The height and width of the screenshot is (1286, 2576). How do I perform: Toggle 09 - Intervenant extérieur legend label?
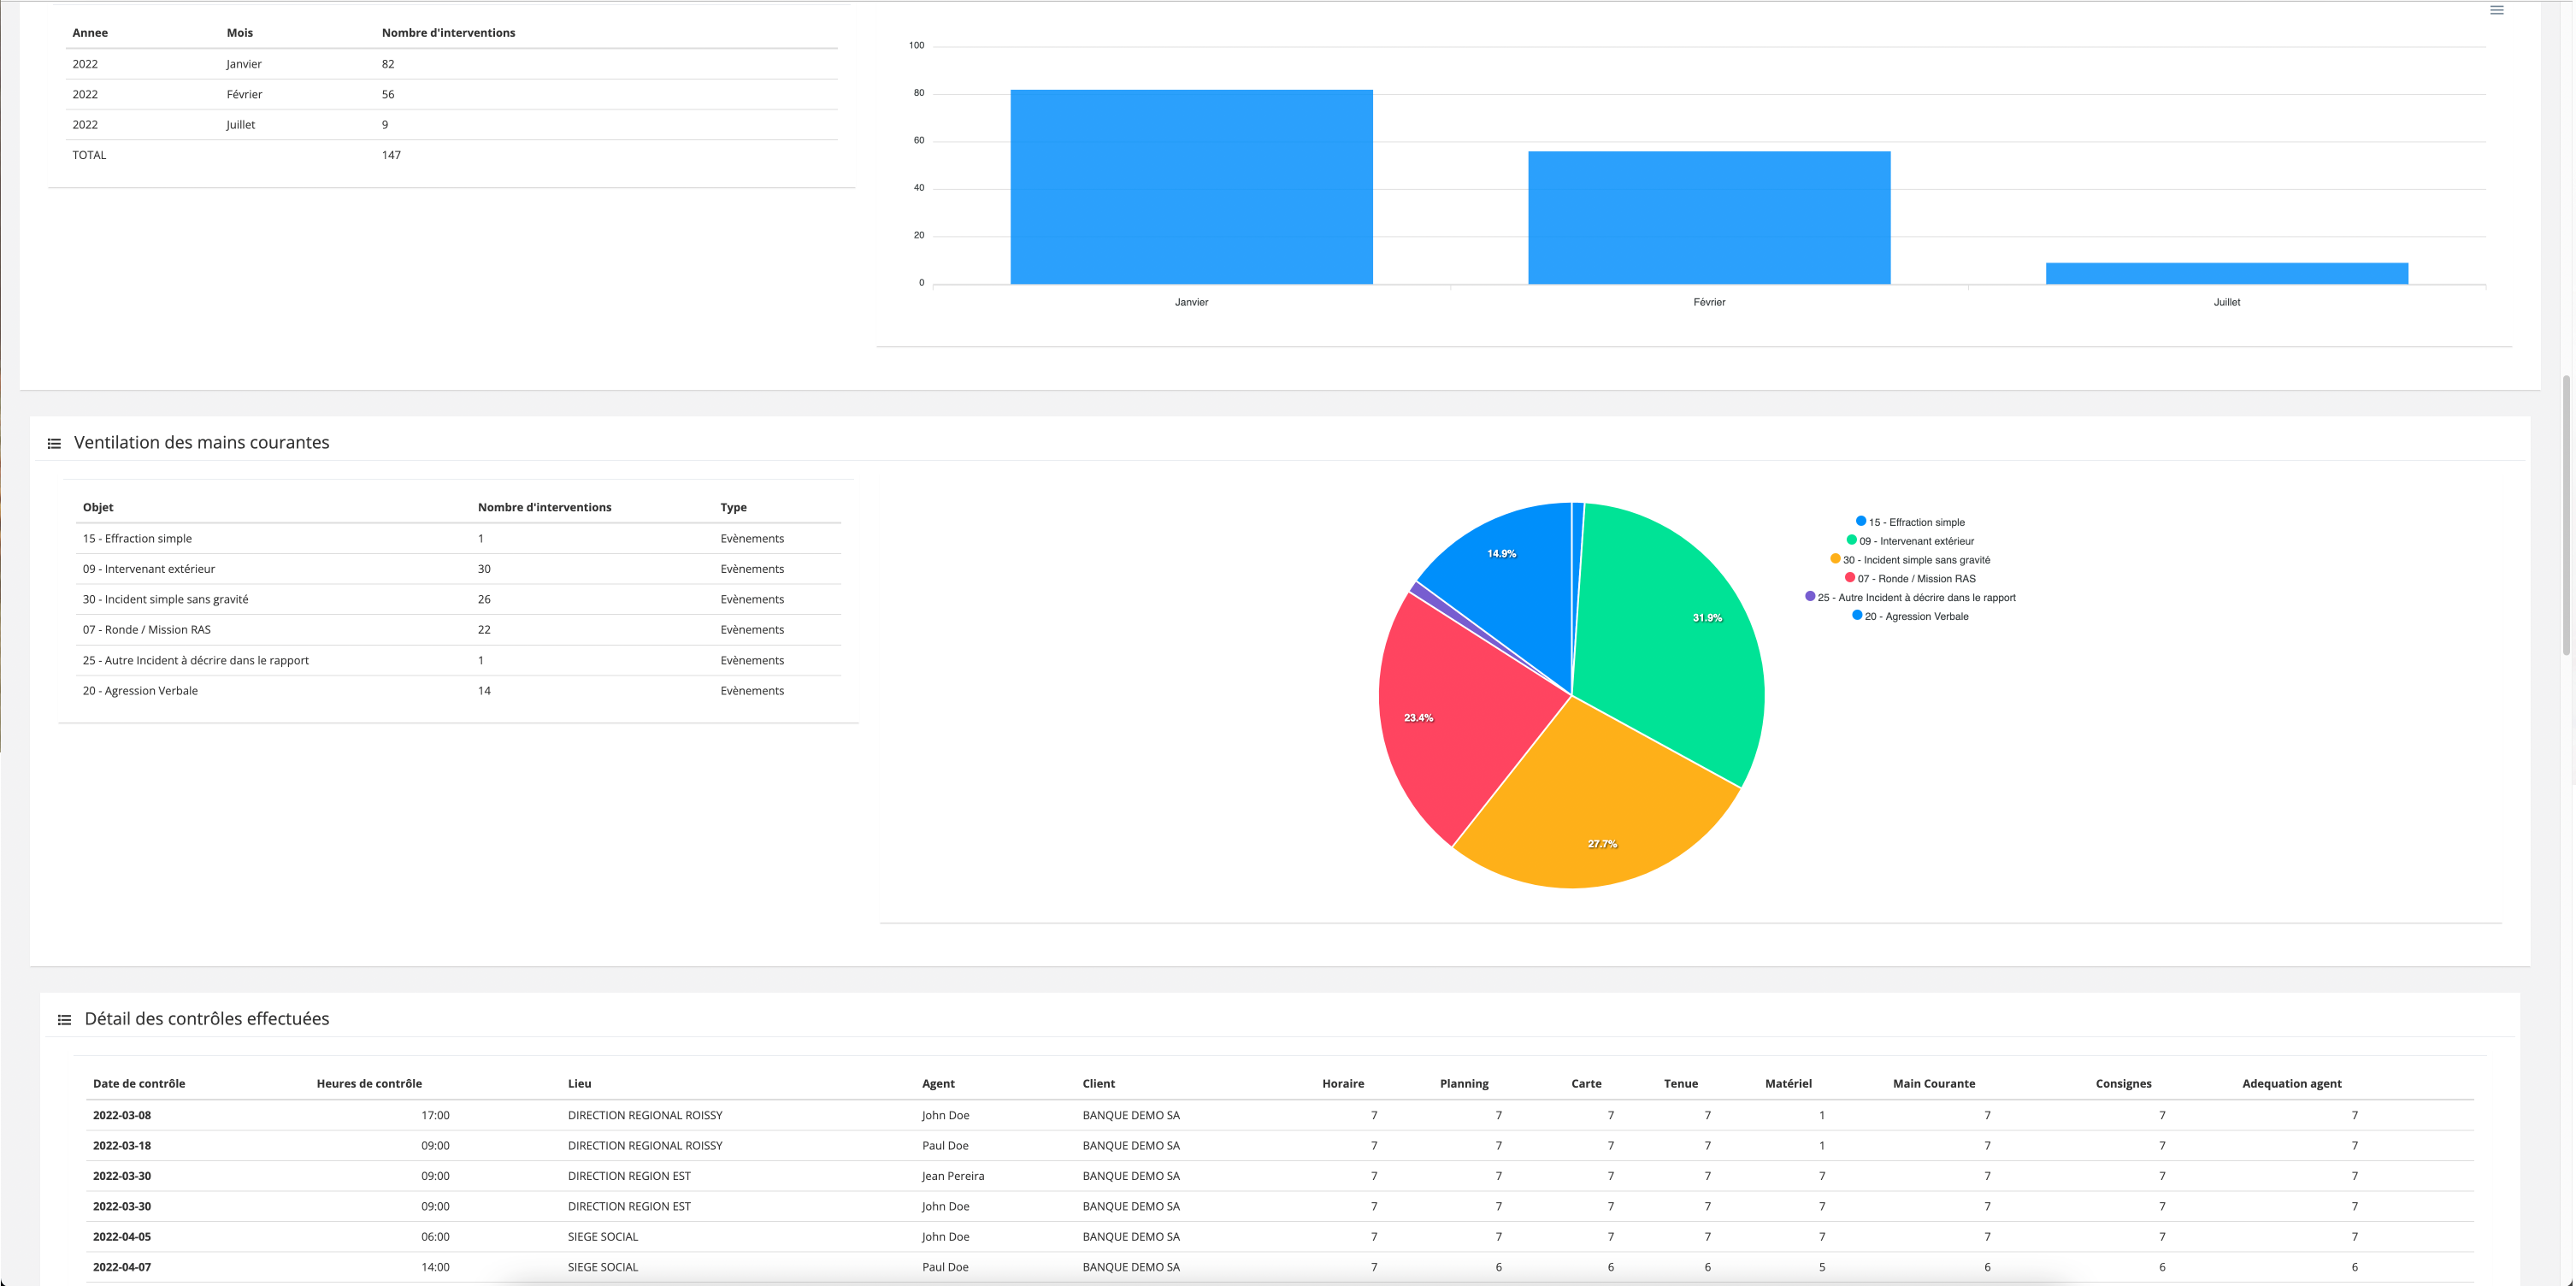tap(1916, 541)
